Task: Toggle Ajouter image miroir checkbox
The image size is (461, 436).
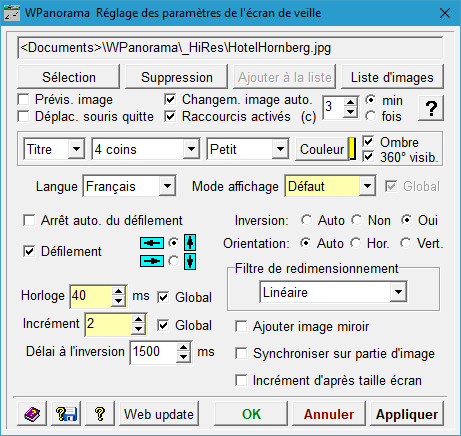Action: point(241,326)
